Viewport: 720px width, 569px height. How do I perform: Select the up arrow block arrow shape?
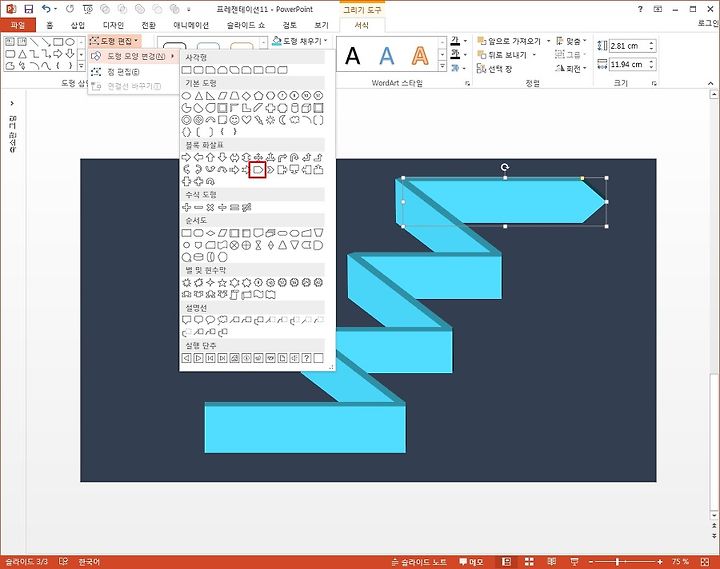(x=210, y=158)
